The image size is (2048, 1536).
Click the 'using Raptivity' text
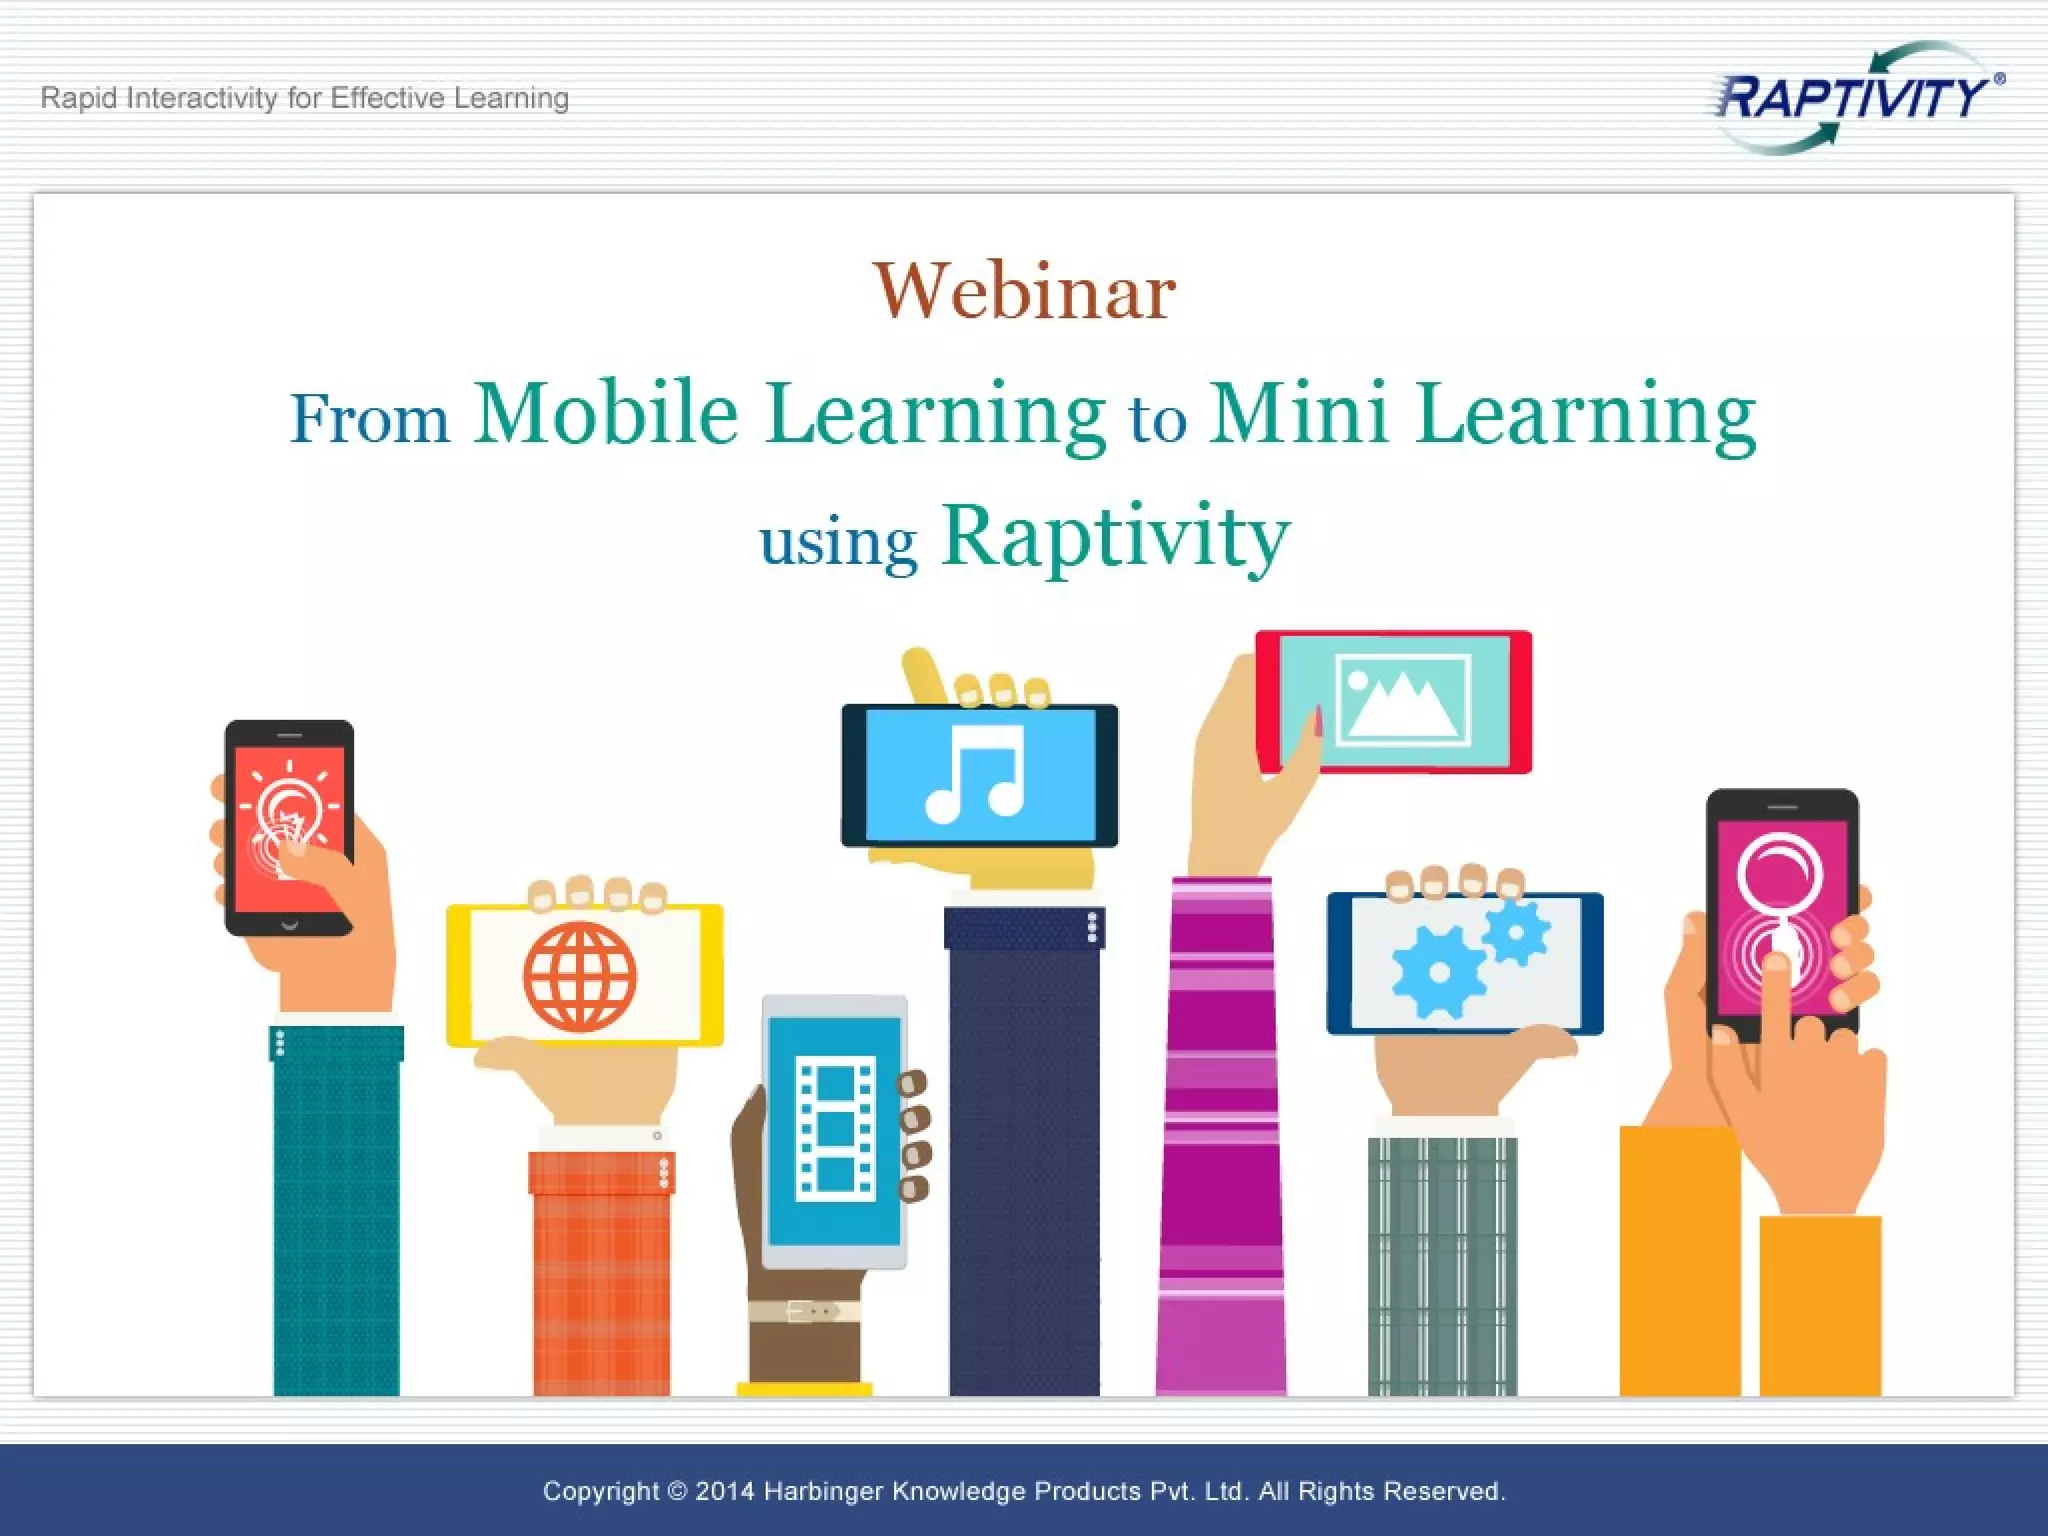click(1024, 538)
